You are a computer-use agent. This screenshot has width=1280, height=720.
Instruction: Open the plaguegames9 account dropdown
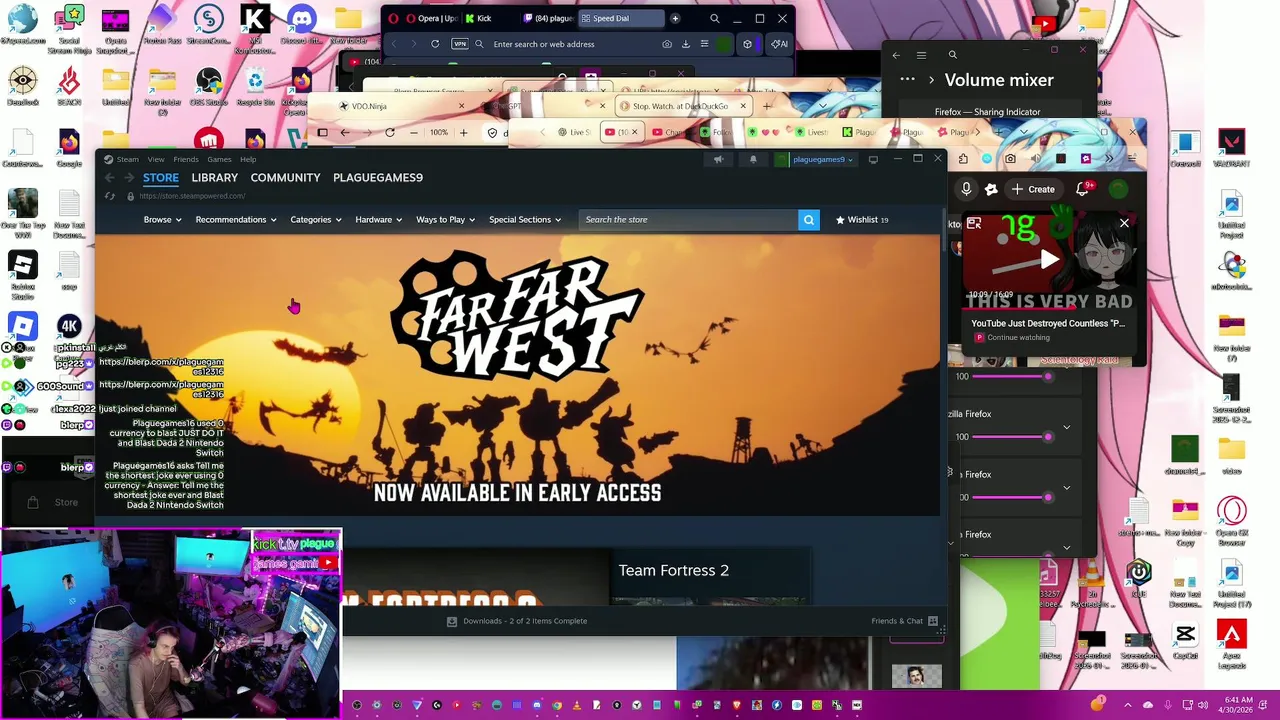[816, 159]
